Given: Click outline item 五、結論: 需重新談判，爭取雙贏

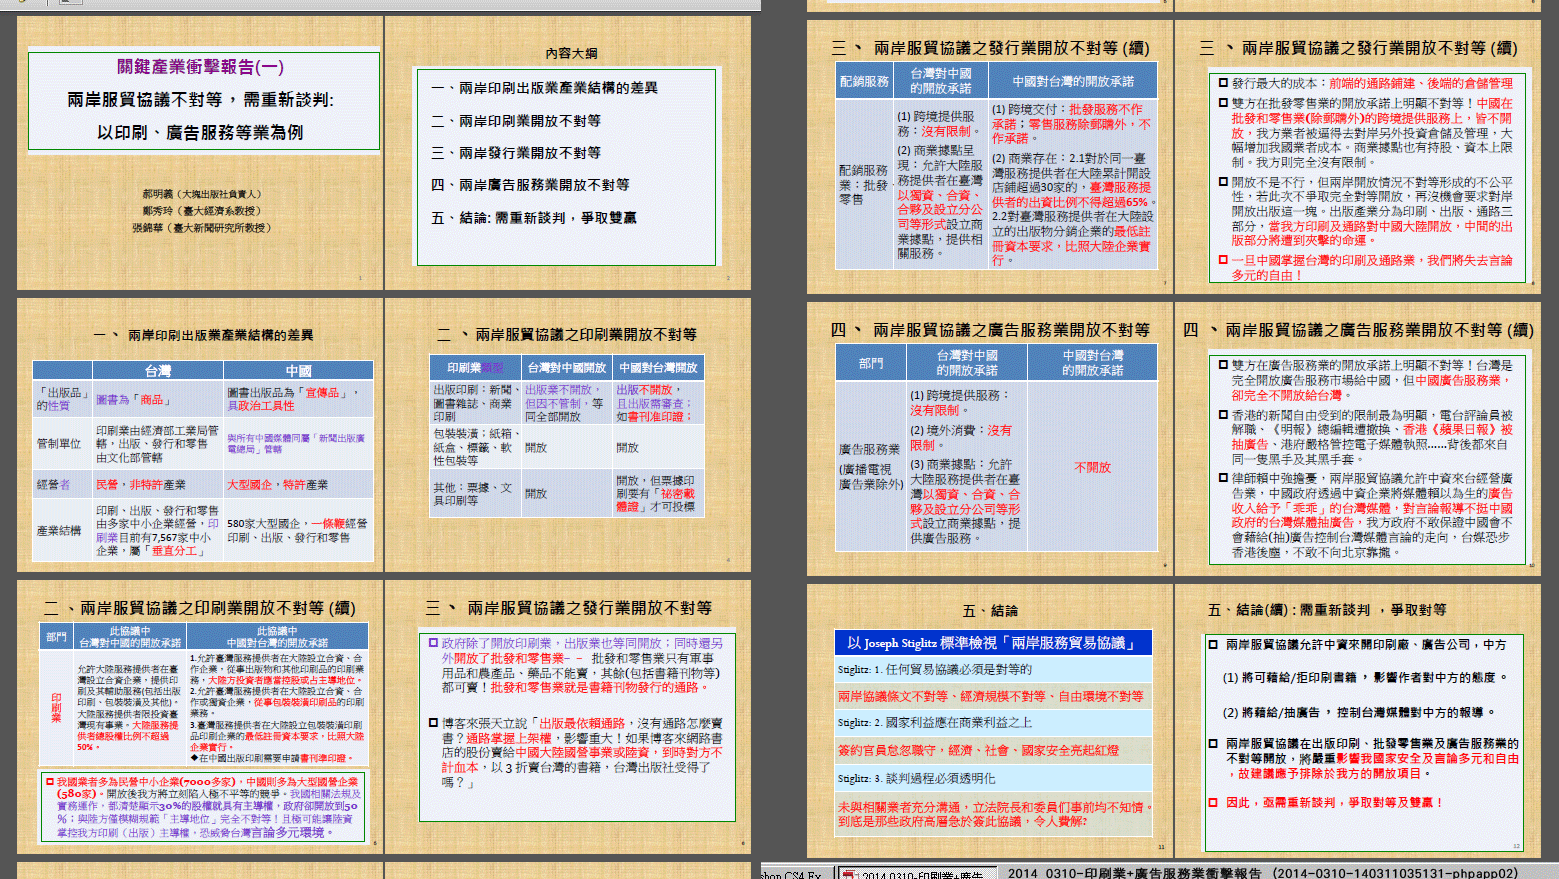Looking at the screenshot, I should click(533, 218).
